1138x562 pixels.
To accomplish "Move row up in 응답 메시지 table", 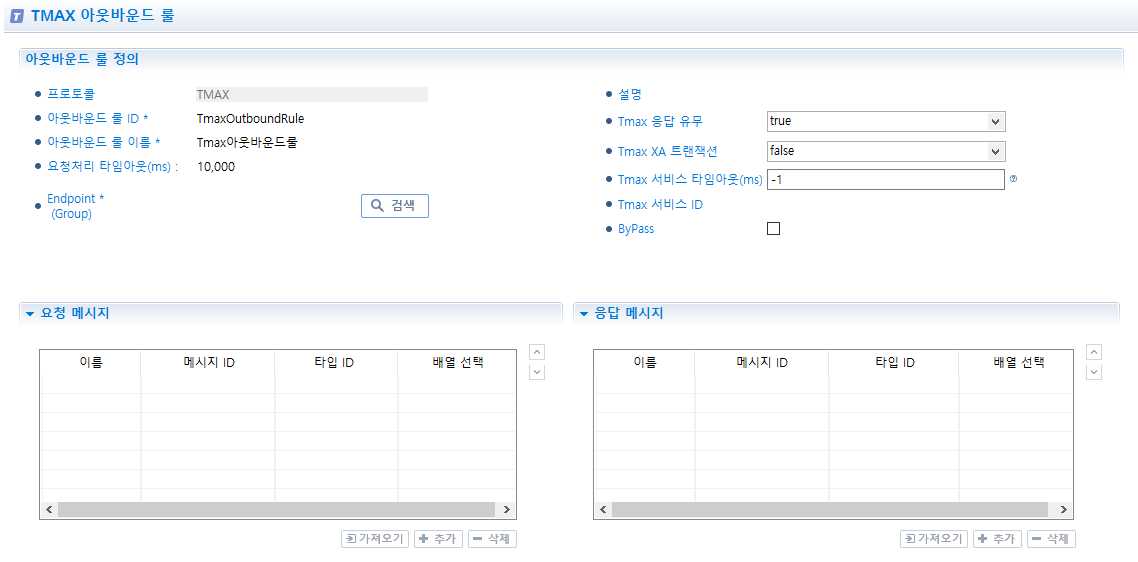I will point(1094,352).
